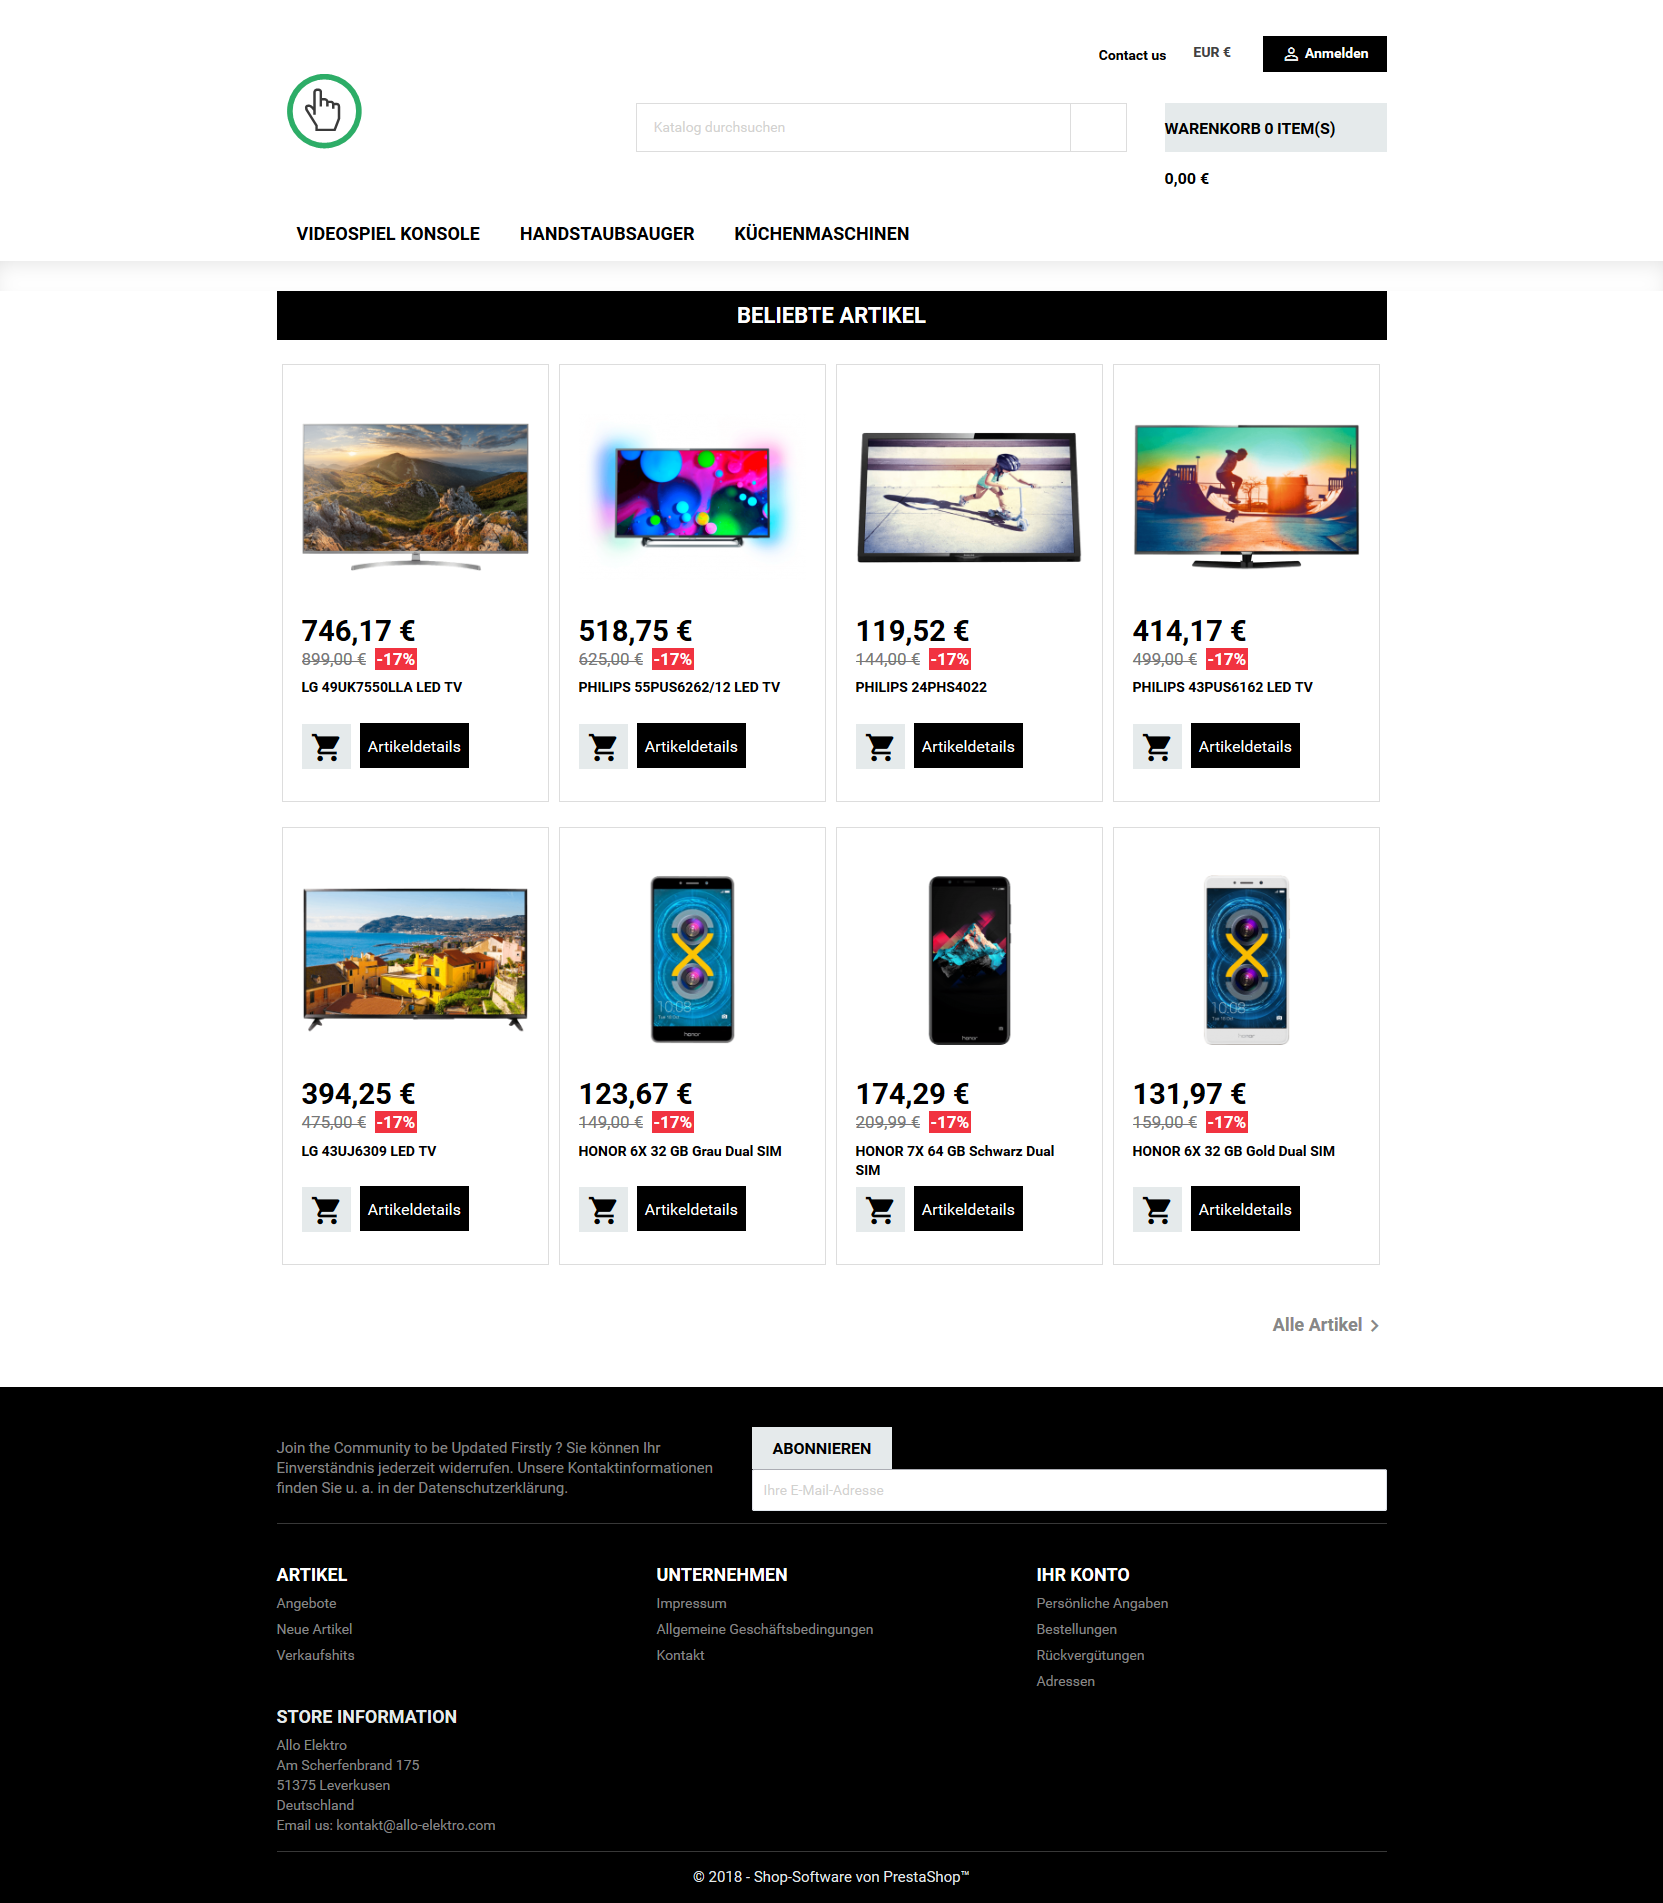This screenshot has width=1663, height=1903.
Task: Add Honor 7X Schwarz to cart
Action: pyautogui.click(x=880, y=1209)
